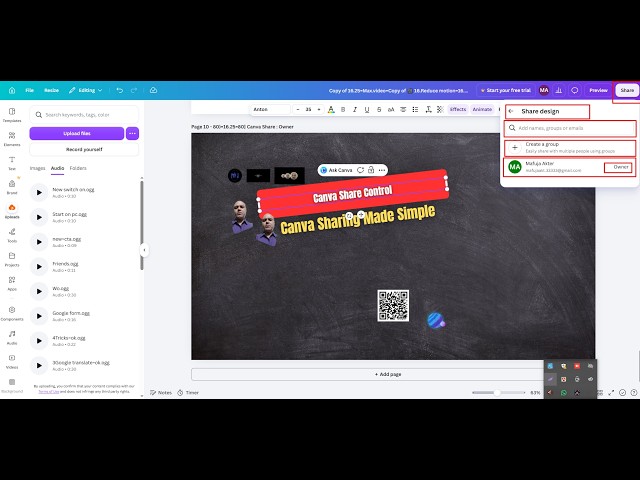Open more options on floating toolbar

pos(382,170)
